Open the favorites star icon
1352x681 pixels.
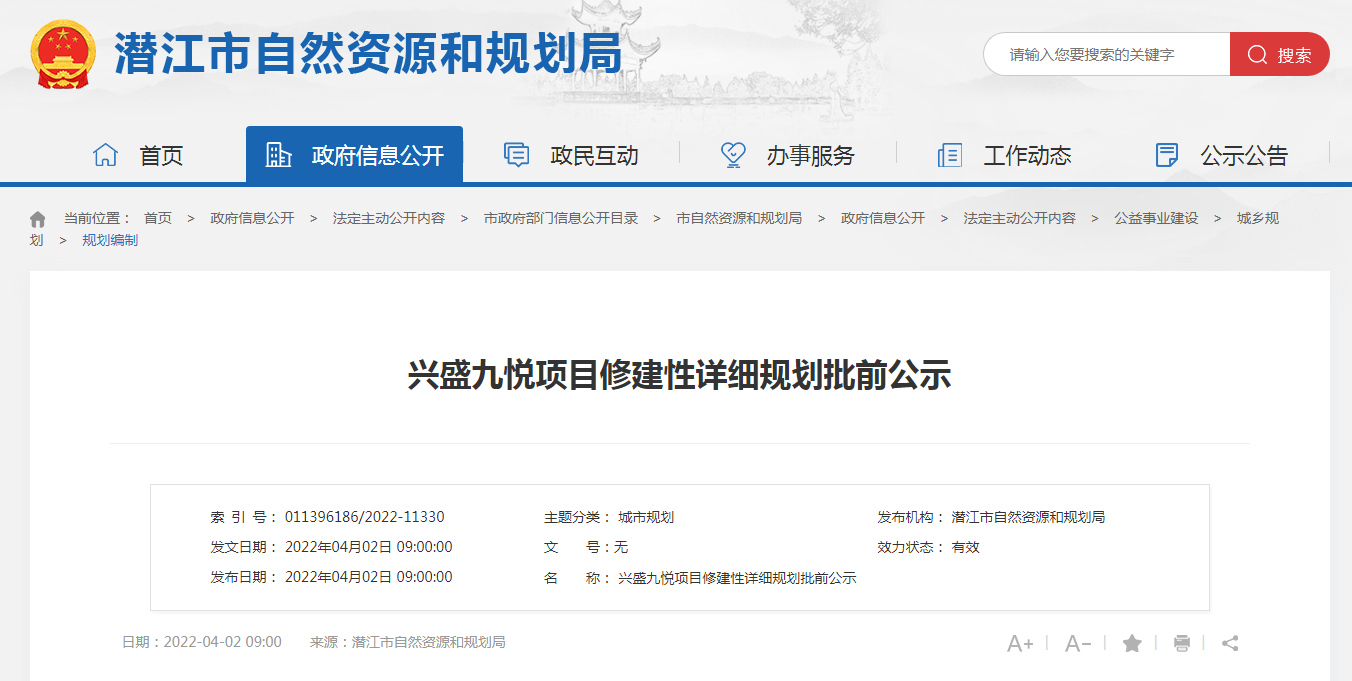click(x=1131, y=643)
